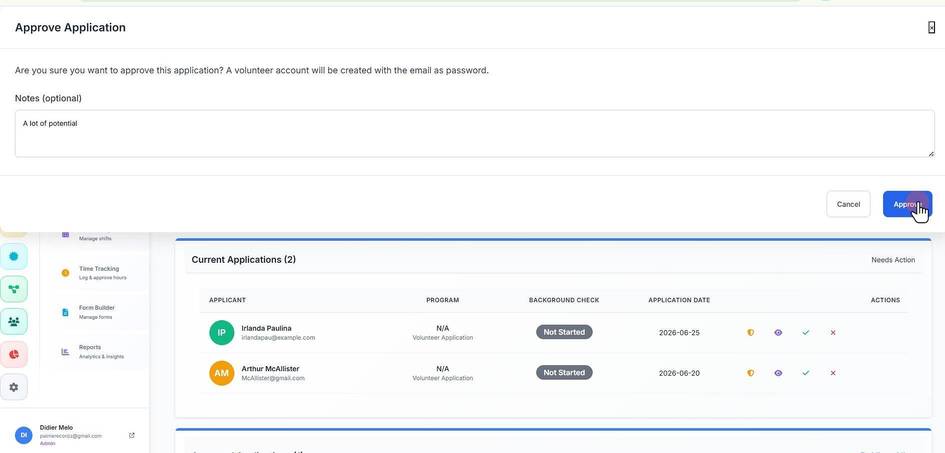View Irlanda Paulina's application with eye icon

tap(778, 333)
